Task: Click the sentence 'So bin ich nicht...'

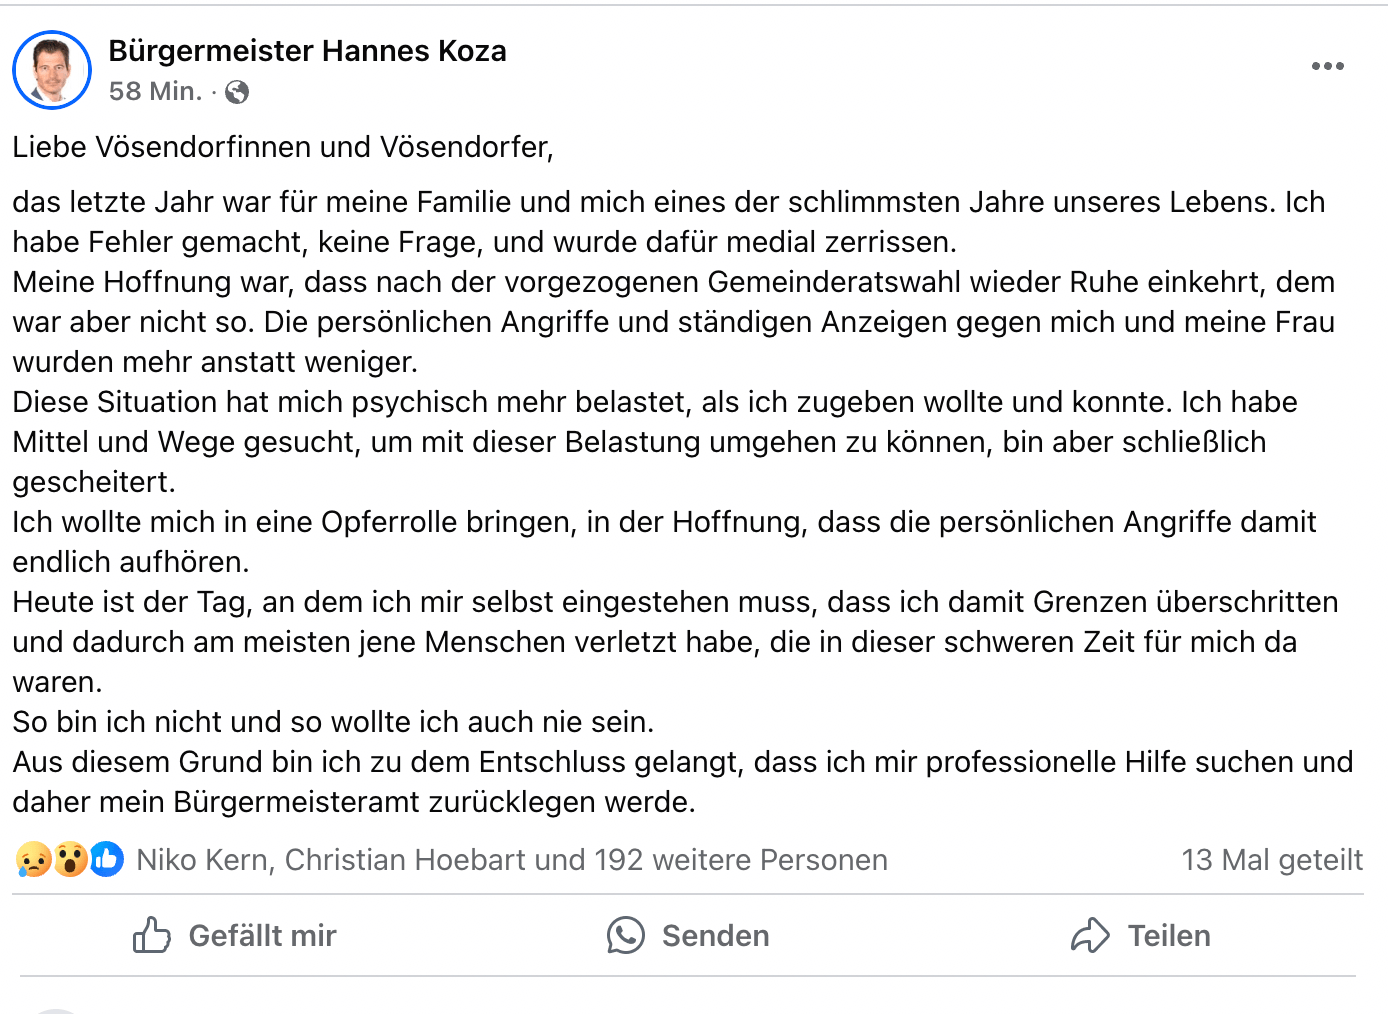Action: click(333, 722)
